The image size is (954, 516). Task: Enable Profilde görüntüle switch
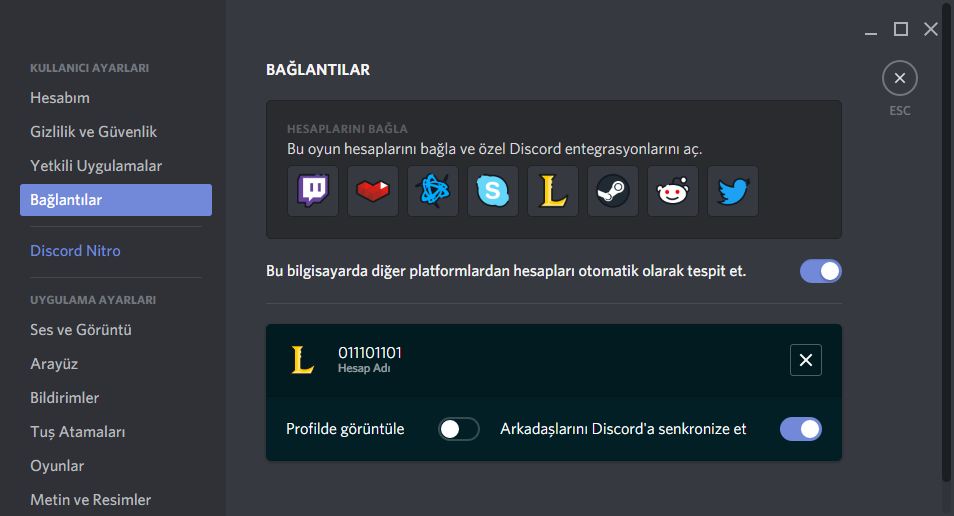[x=459, y=429]
